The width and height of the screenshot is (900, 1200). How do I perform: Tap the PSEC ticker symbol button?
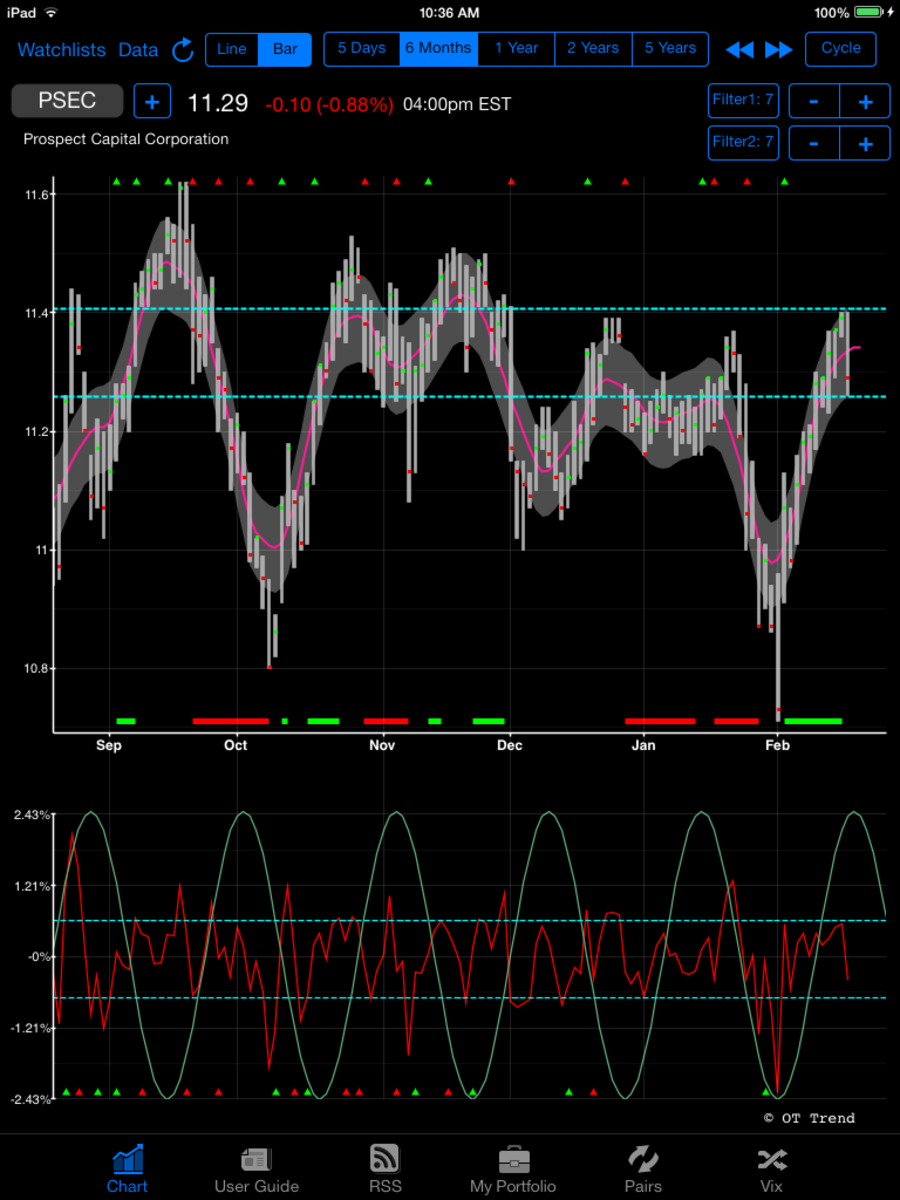(67, 101)
